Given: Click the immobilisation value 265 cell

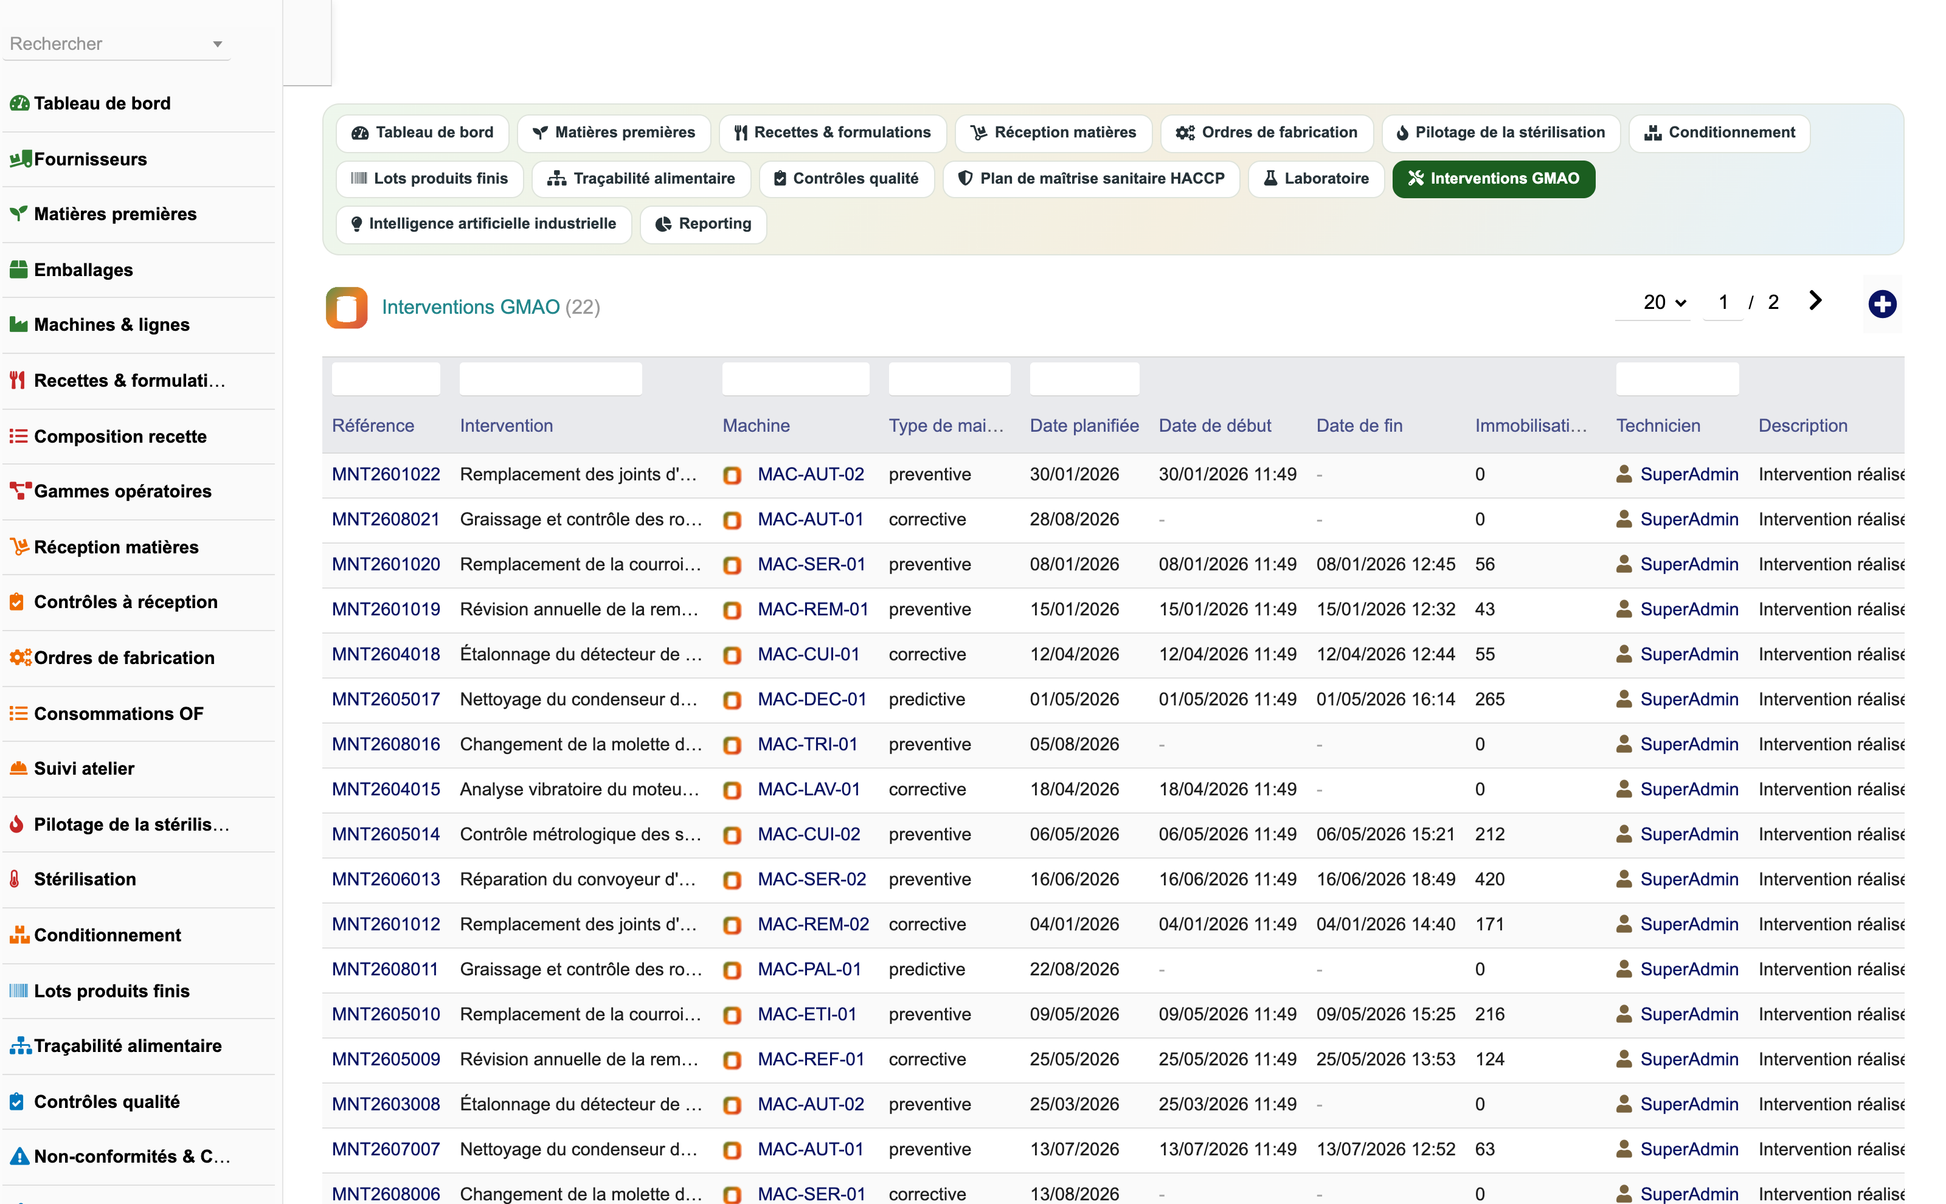Looking at the screenshot, I should tap(1490, 700).
